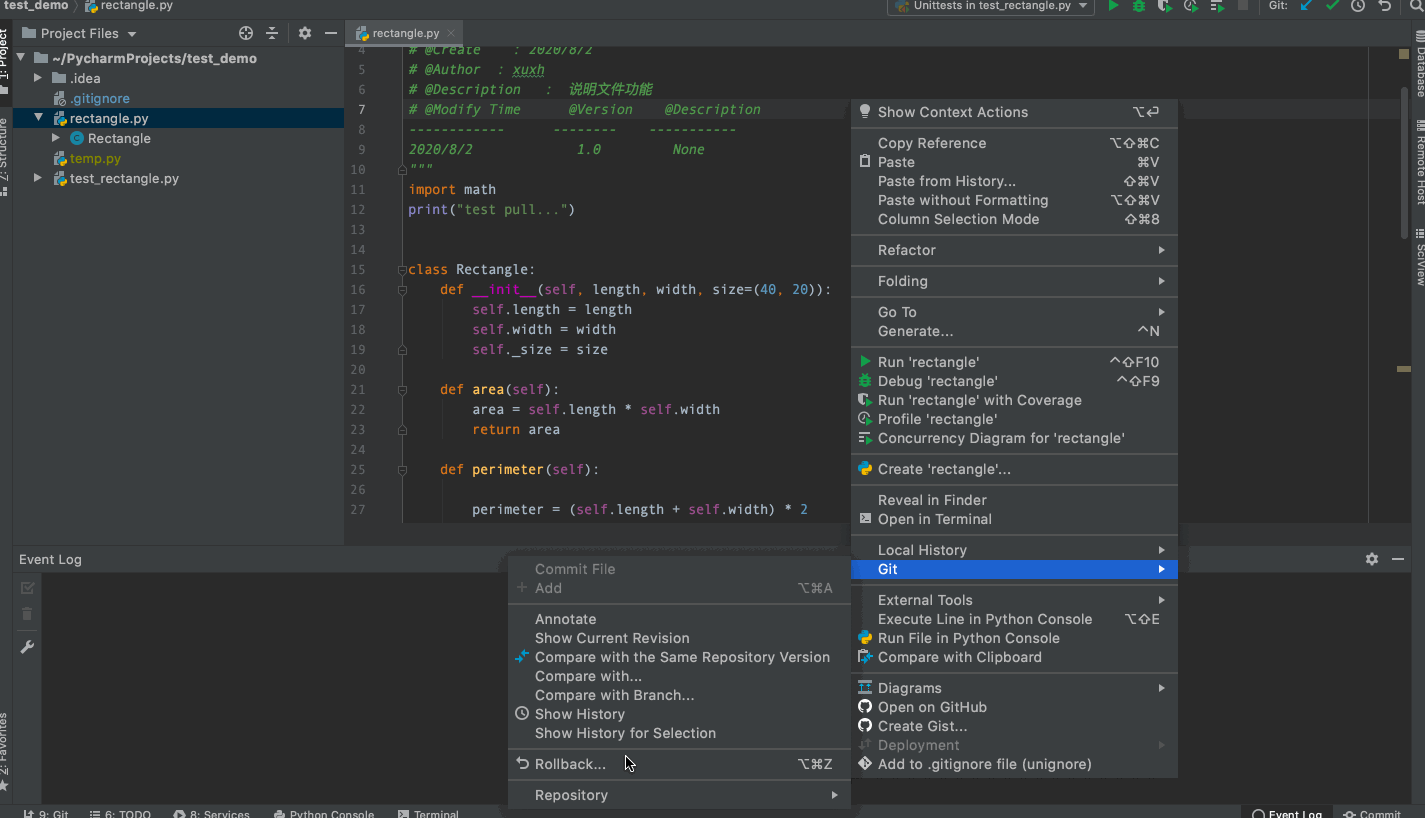Update project with the blue Git arrow
This screenshot has height=818, width=1425.
1306,6
